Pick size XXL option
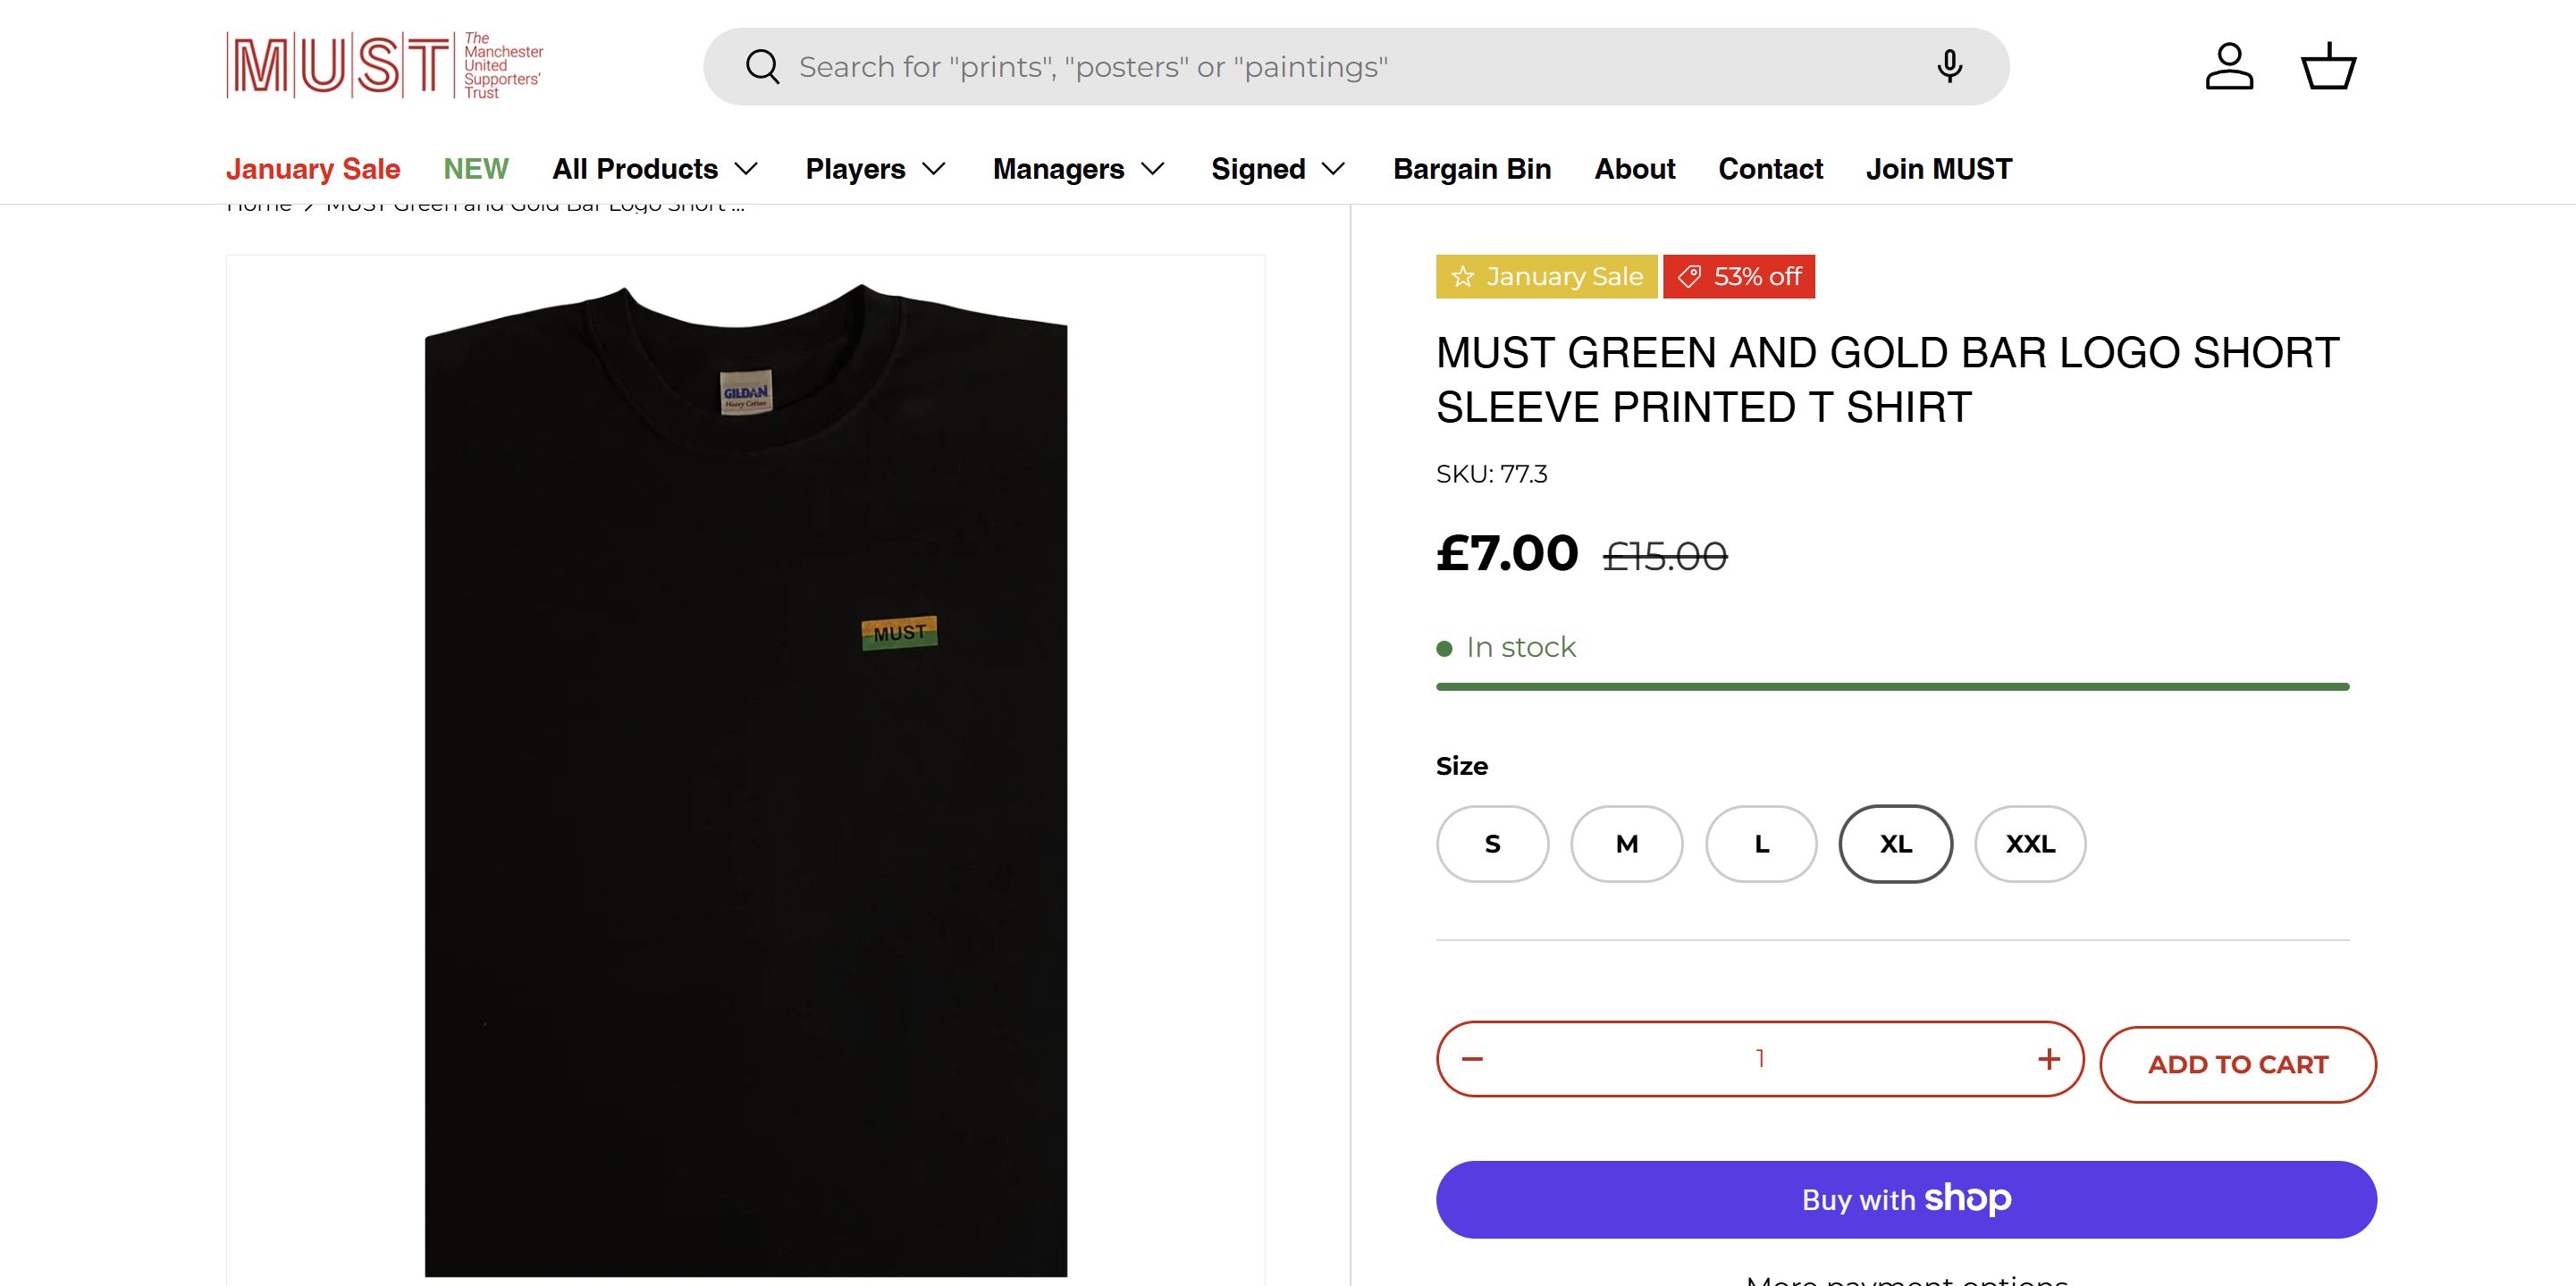The width and height of the screenshot is (2576, 1286). [2030, 844]
